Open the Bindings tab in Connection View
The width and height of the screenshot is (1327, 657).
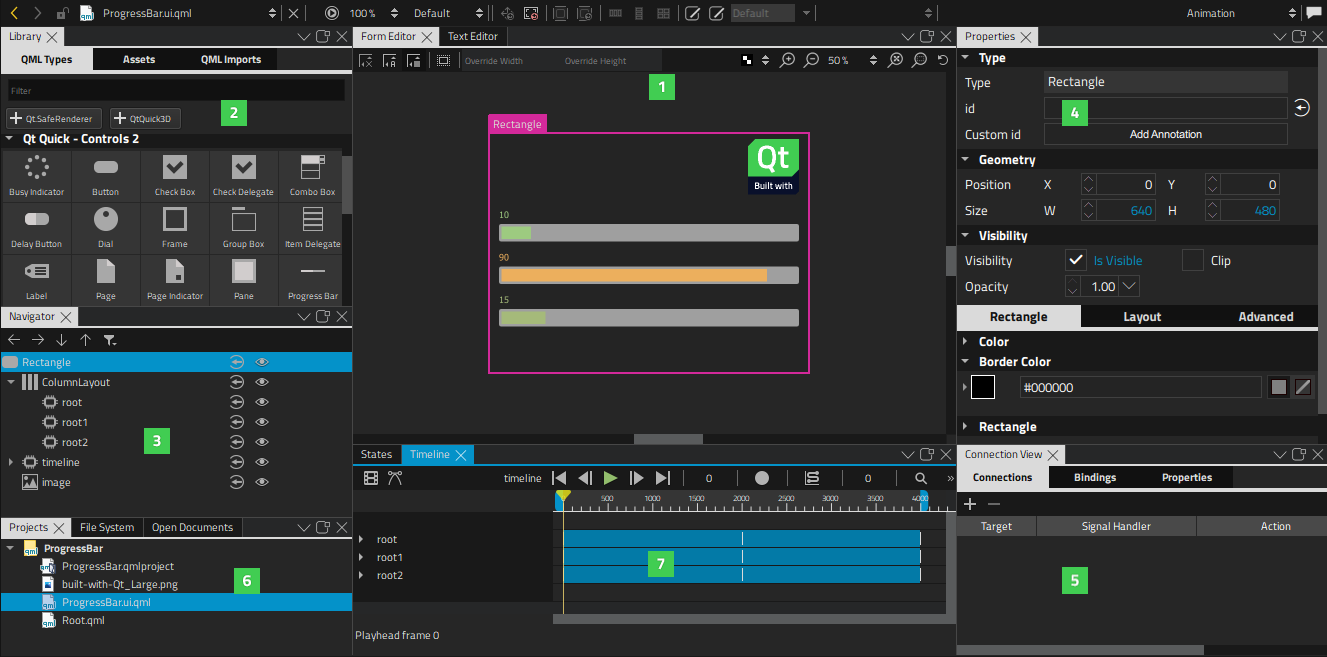[1095, 477]
